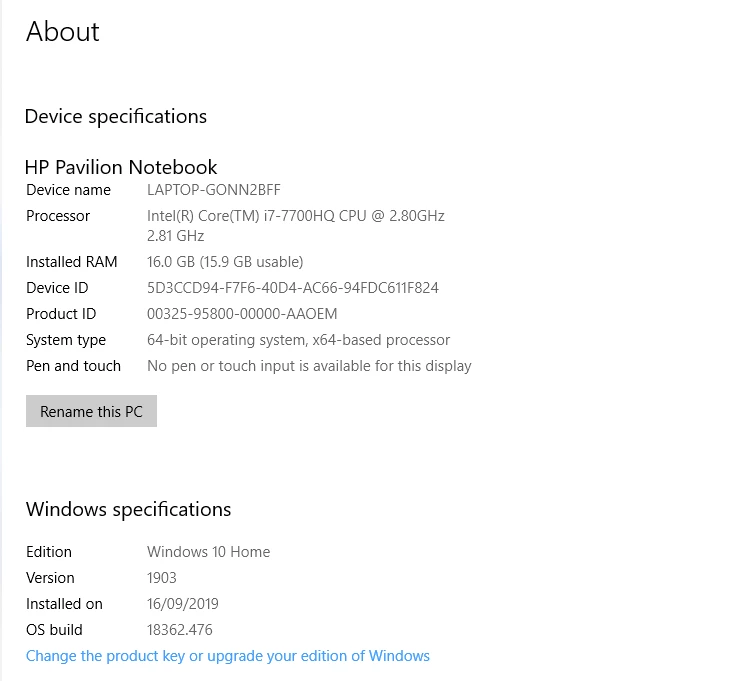The height and width of the screenshot is (681, 733).
Task: Click the Version label
Action: [x=50, y=578]
